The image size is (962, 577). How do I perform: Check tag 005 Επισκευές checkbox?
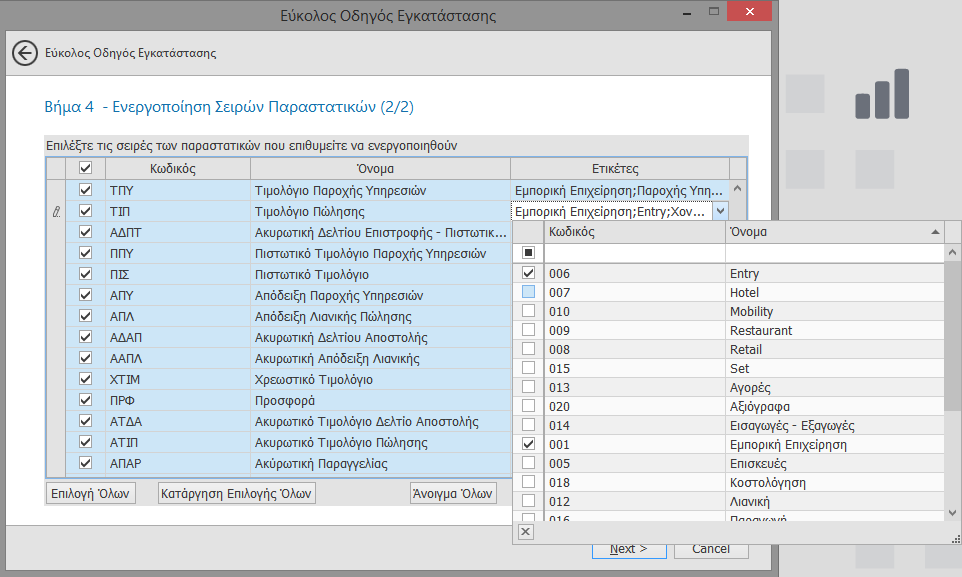click(528, 463)
